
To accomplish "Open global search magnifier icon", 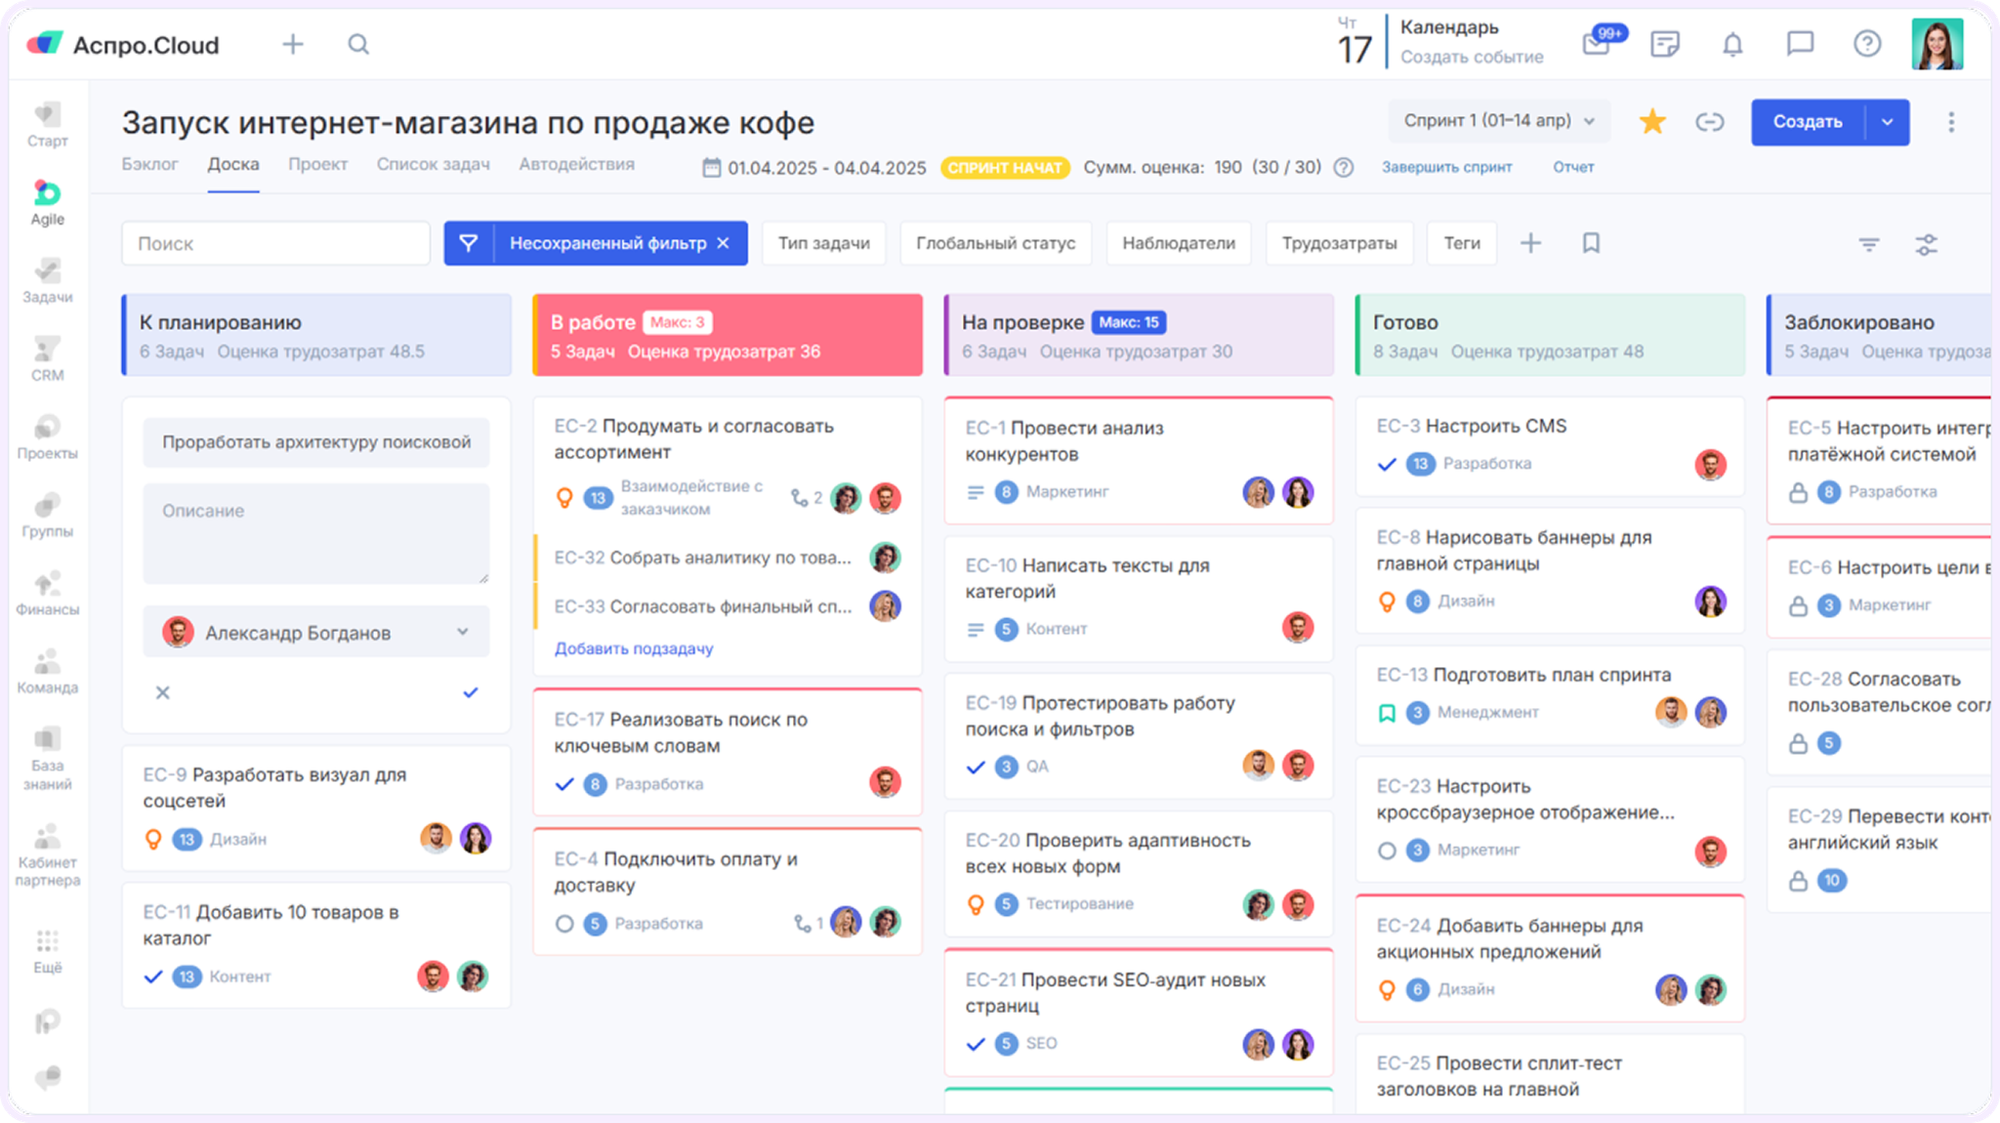I will tap(359, 44).
